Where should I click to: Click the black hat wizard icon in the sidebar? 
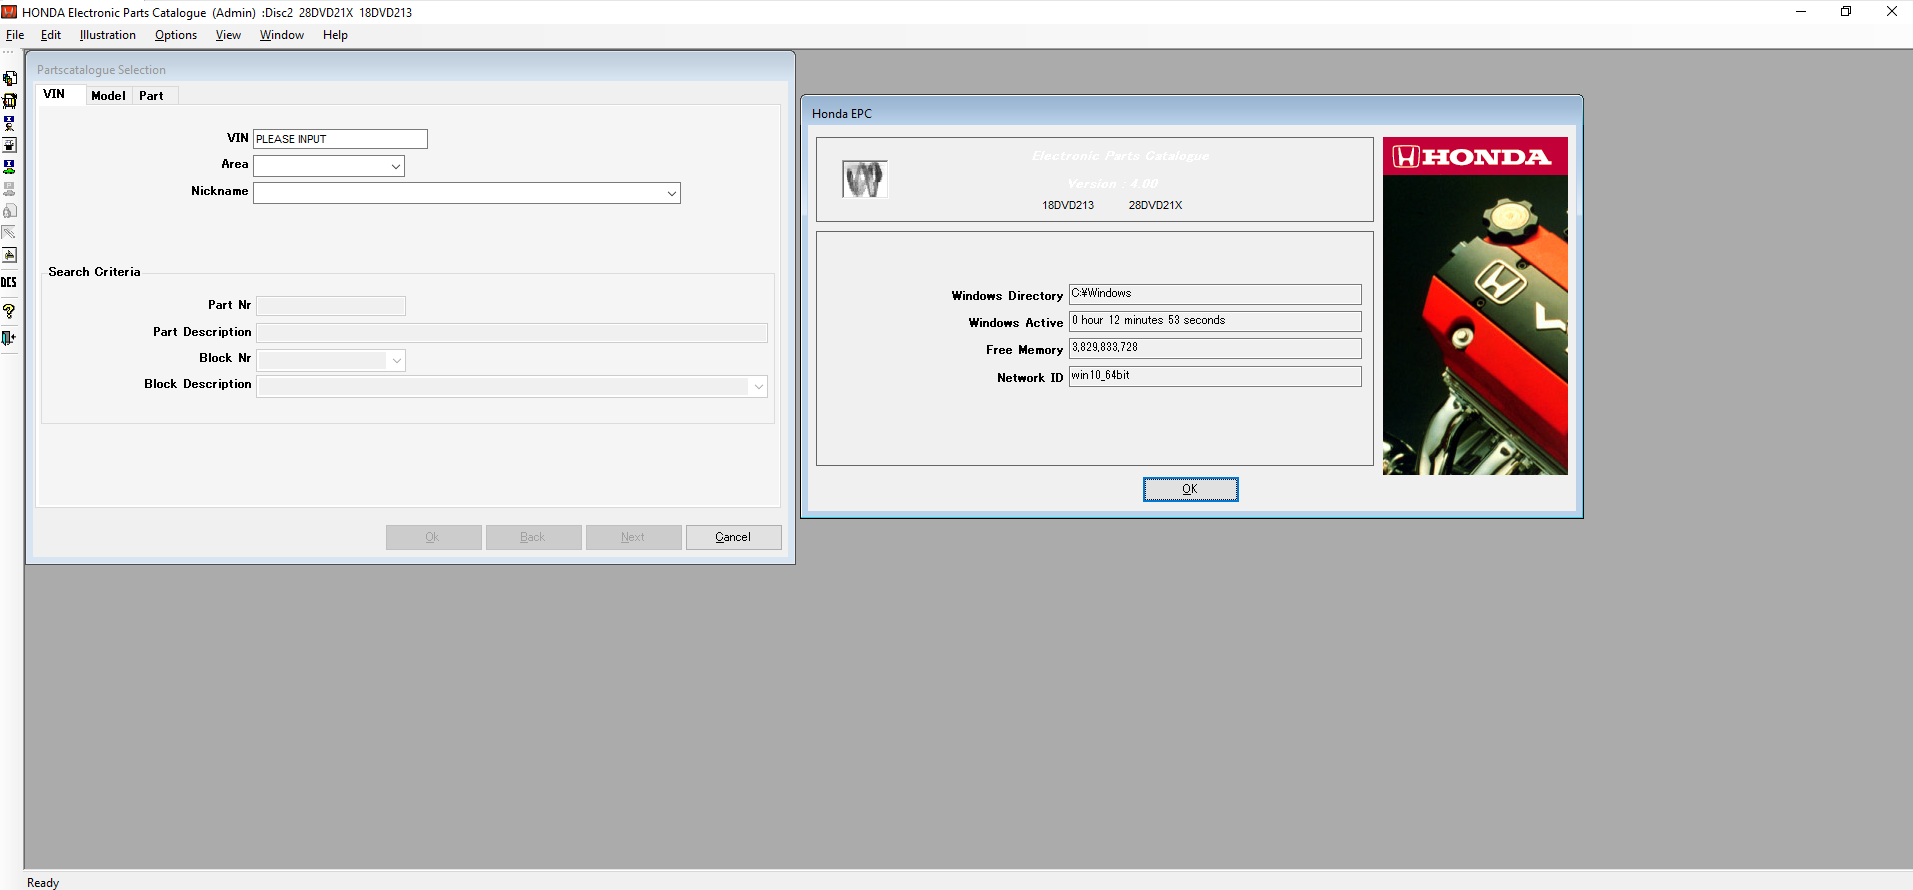(x=10, y=145)
